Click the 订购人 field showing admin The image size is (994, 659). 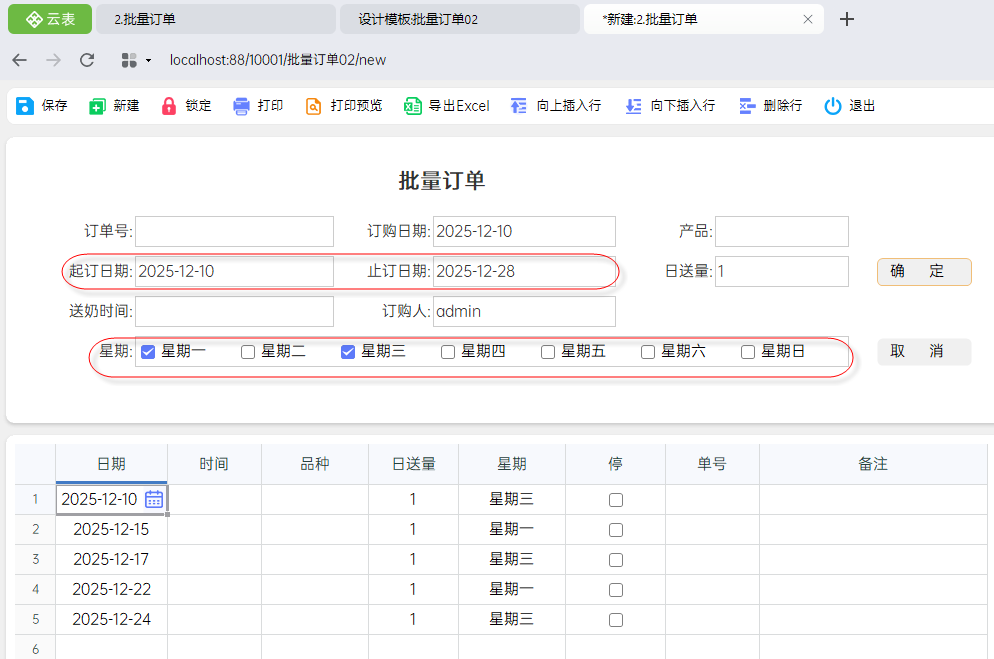coord(524,311)
